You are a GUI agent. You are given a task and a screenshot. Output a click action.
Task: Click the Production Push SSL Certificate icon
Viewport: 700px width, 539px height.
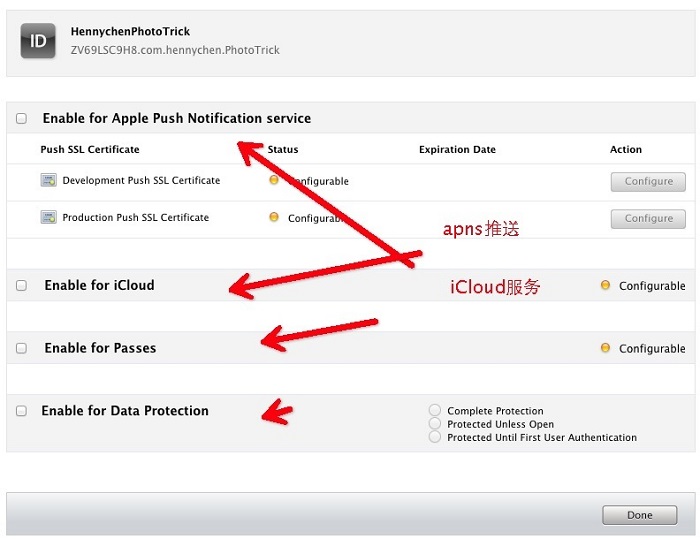point(48,217)
